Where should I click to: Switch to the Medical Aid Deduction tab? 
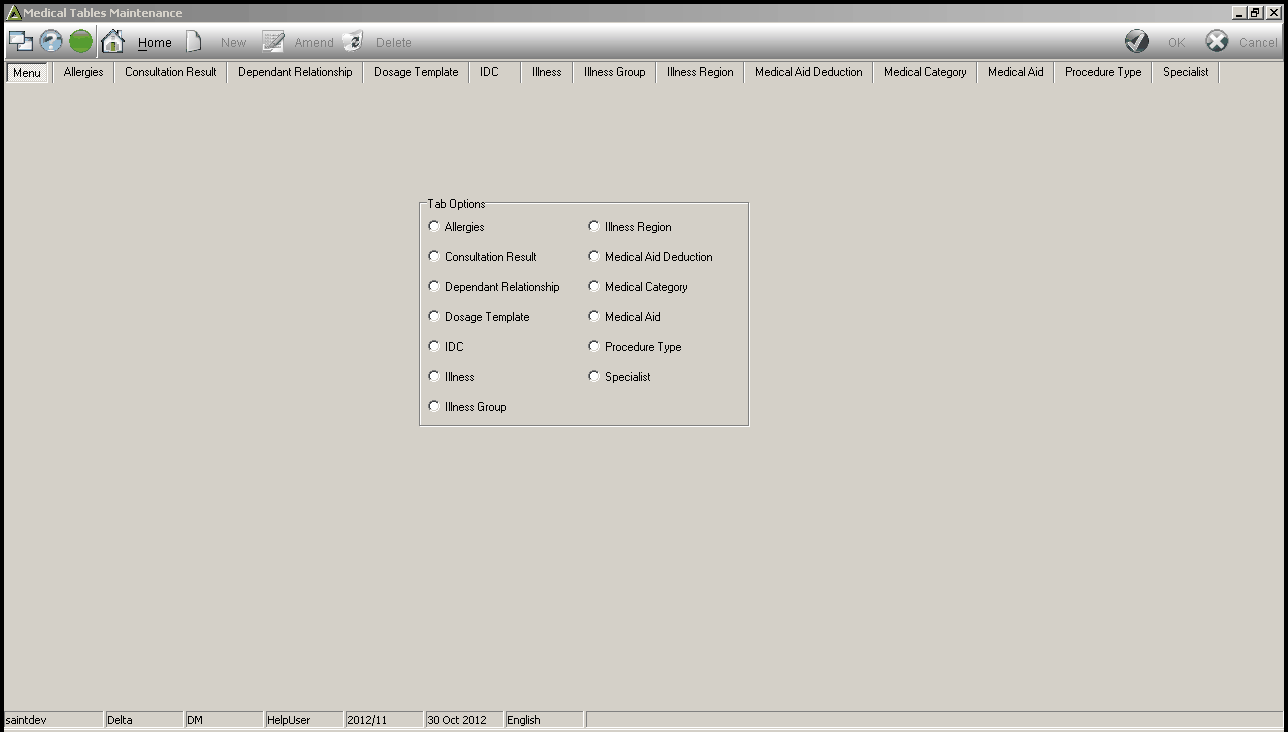(x=809, y=72)
